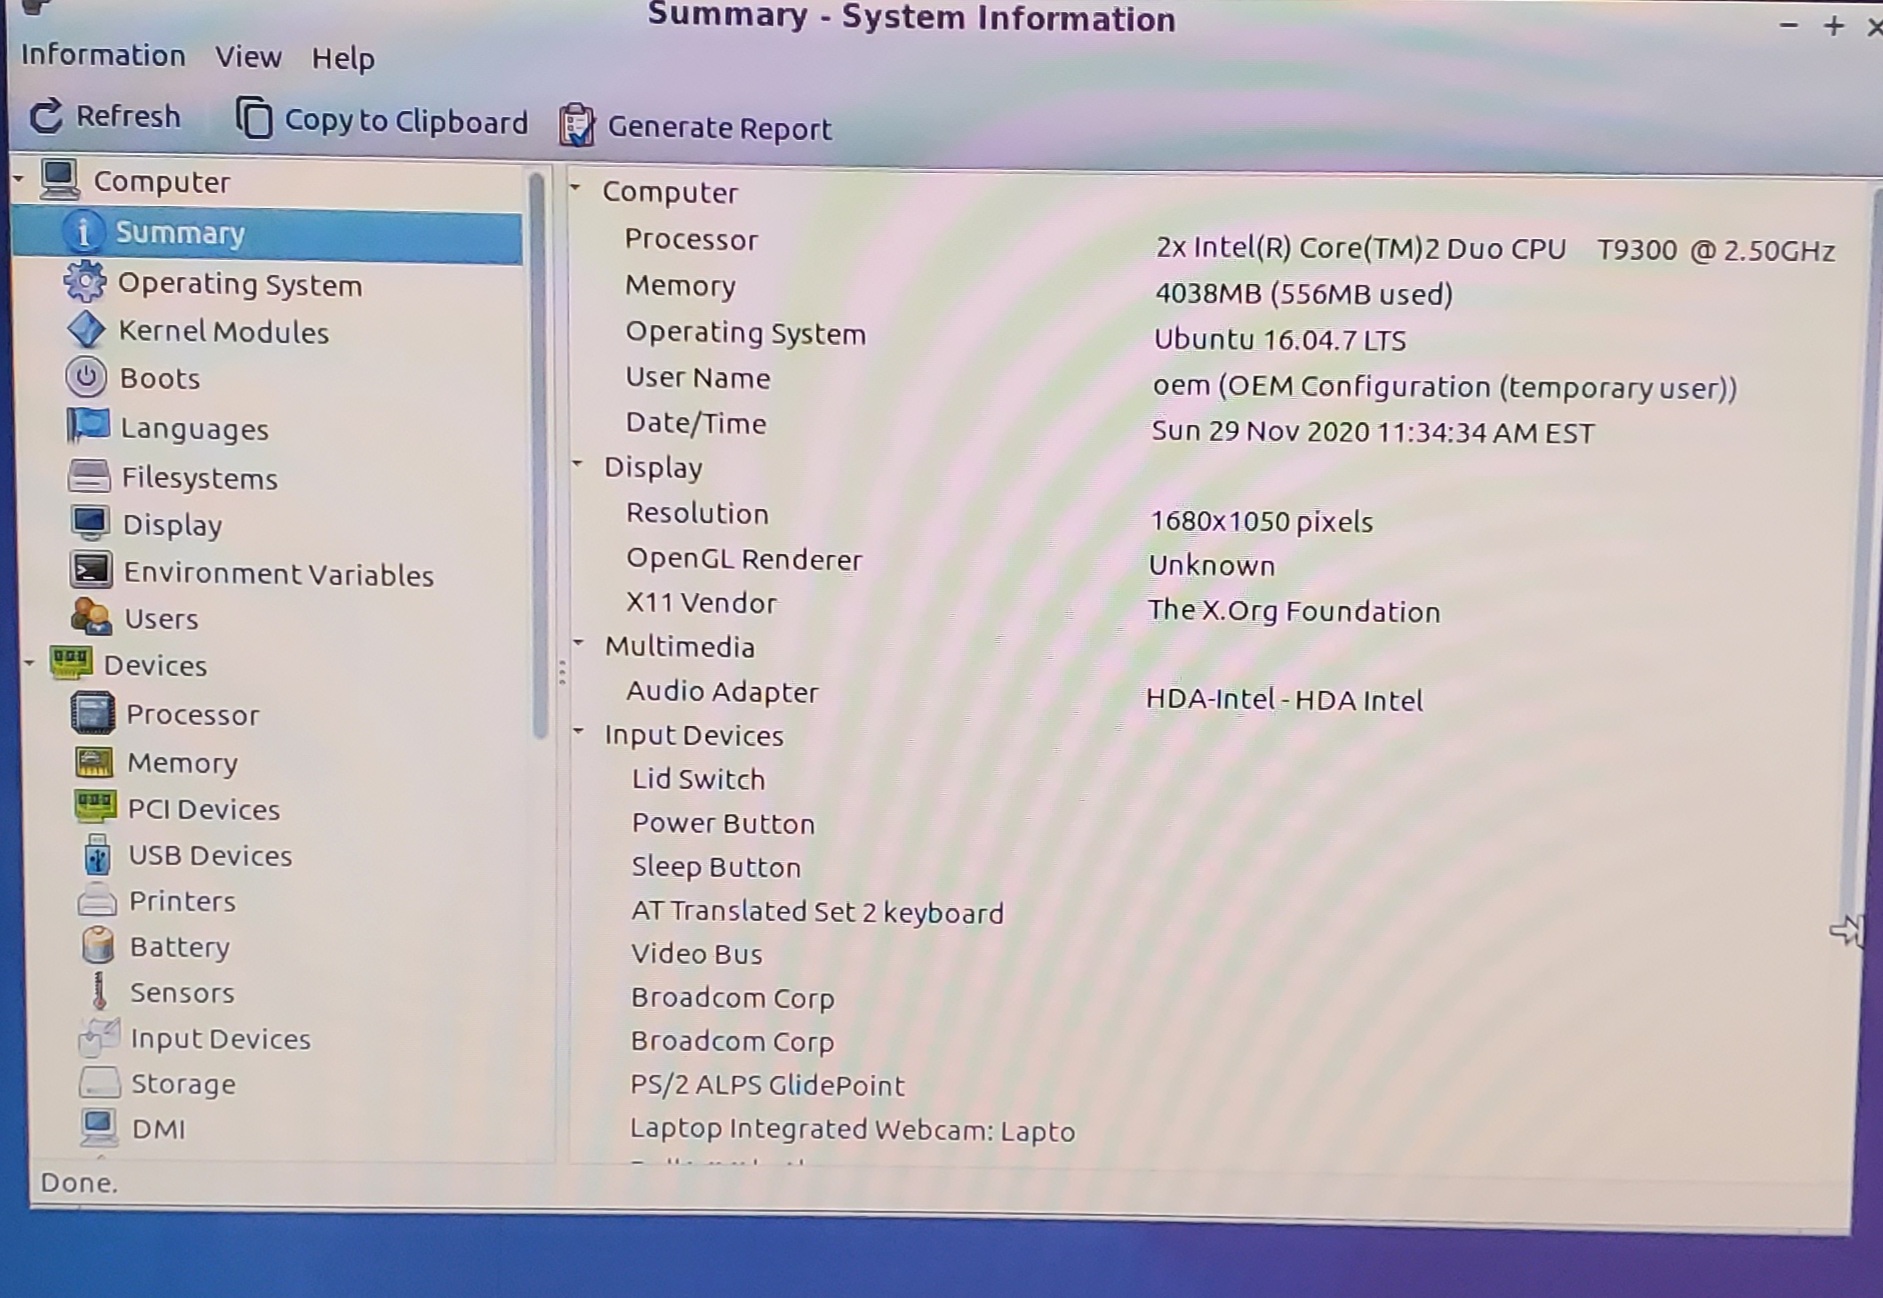Select Environment Variables in the sidebar

click(278, 574)
